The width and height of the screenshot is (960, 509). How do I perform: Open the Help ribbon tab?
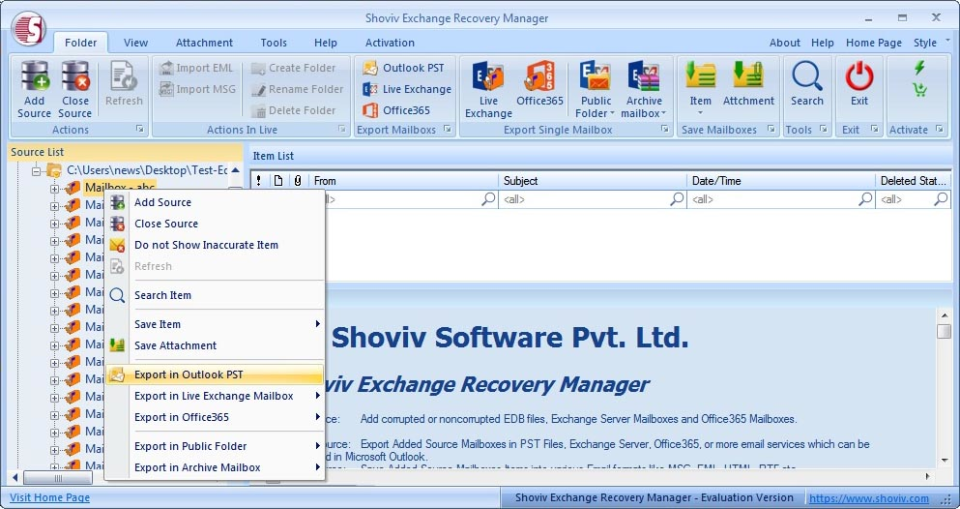tap(325, 42)
